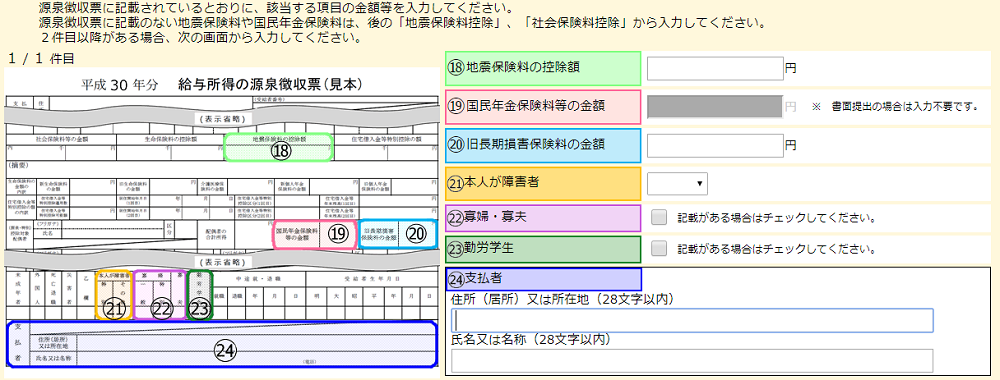The width and height of the screenshot is (1000, 380).
Task: Open the 本人が障害者 dropdown
Action: [677, 183]
